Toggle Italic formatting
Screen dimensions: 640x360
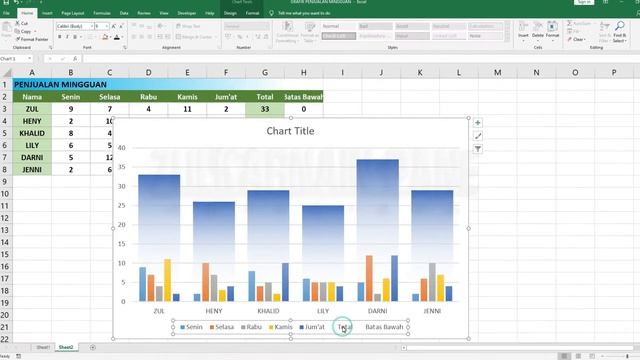(x=67, y=37)
